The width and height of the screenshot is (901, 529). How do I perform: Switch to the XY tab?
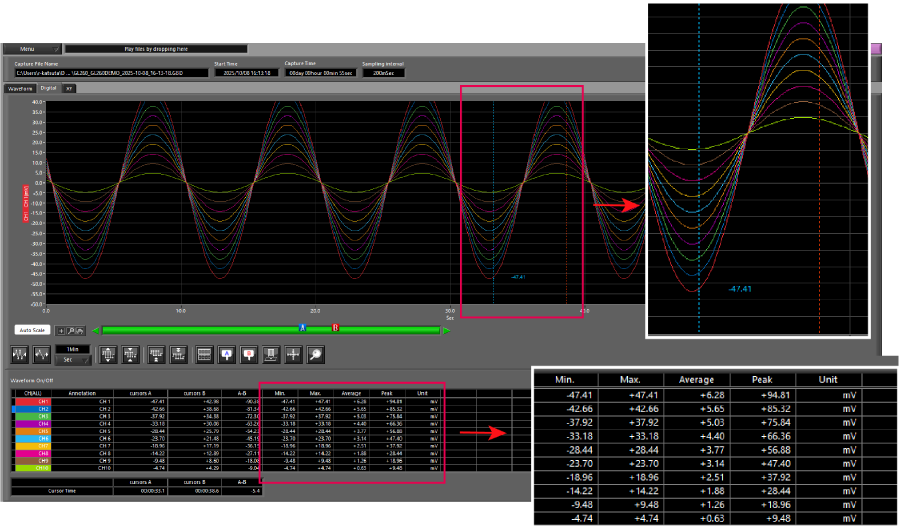tap(69, 88)
